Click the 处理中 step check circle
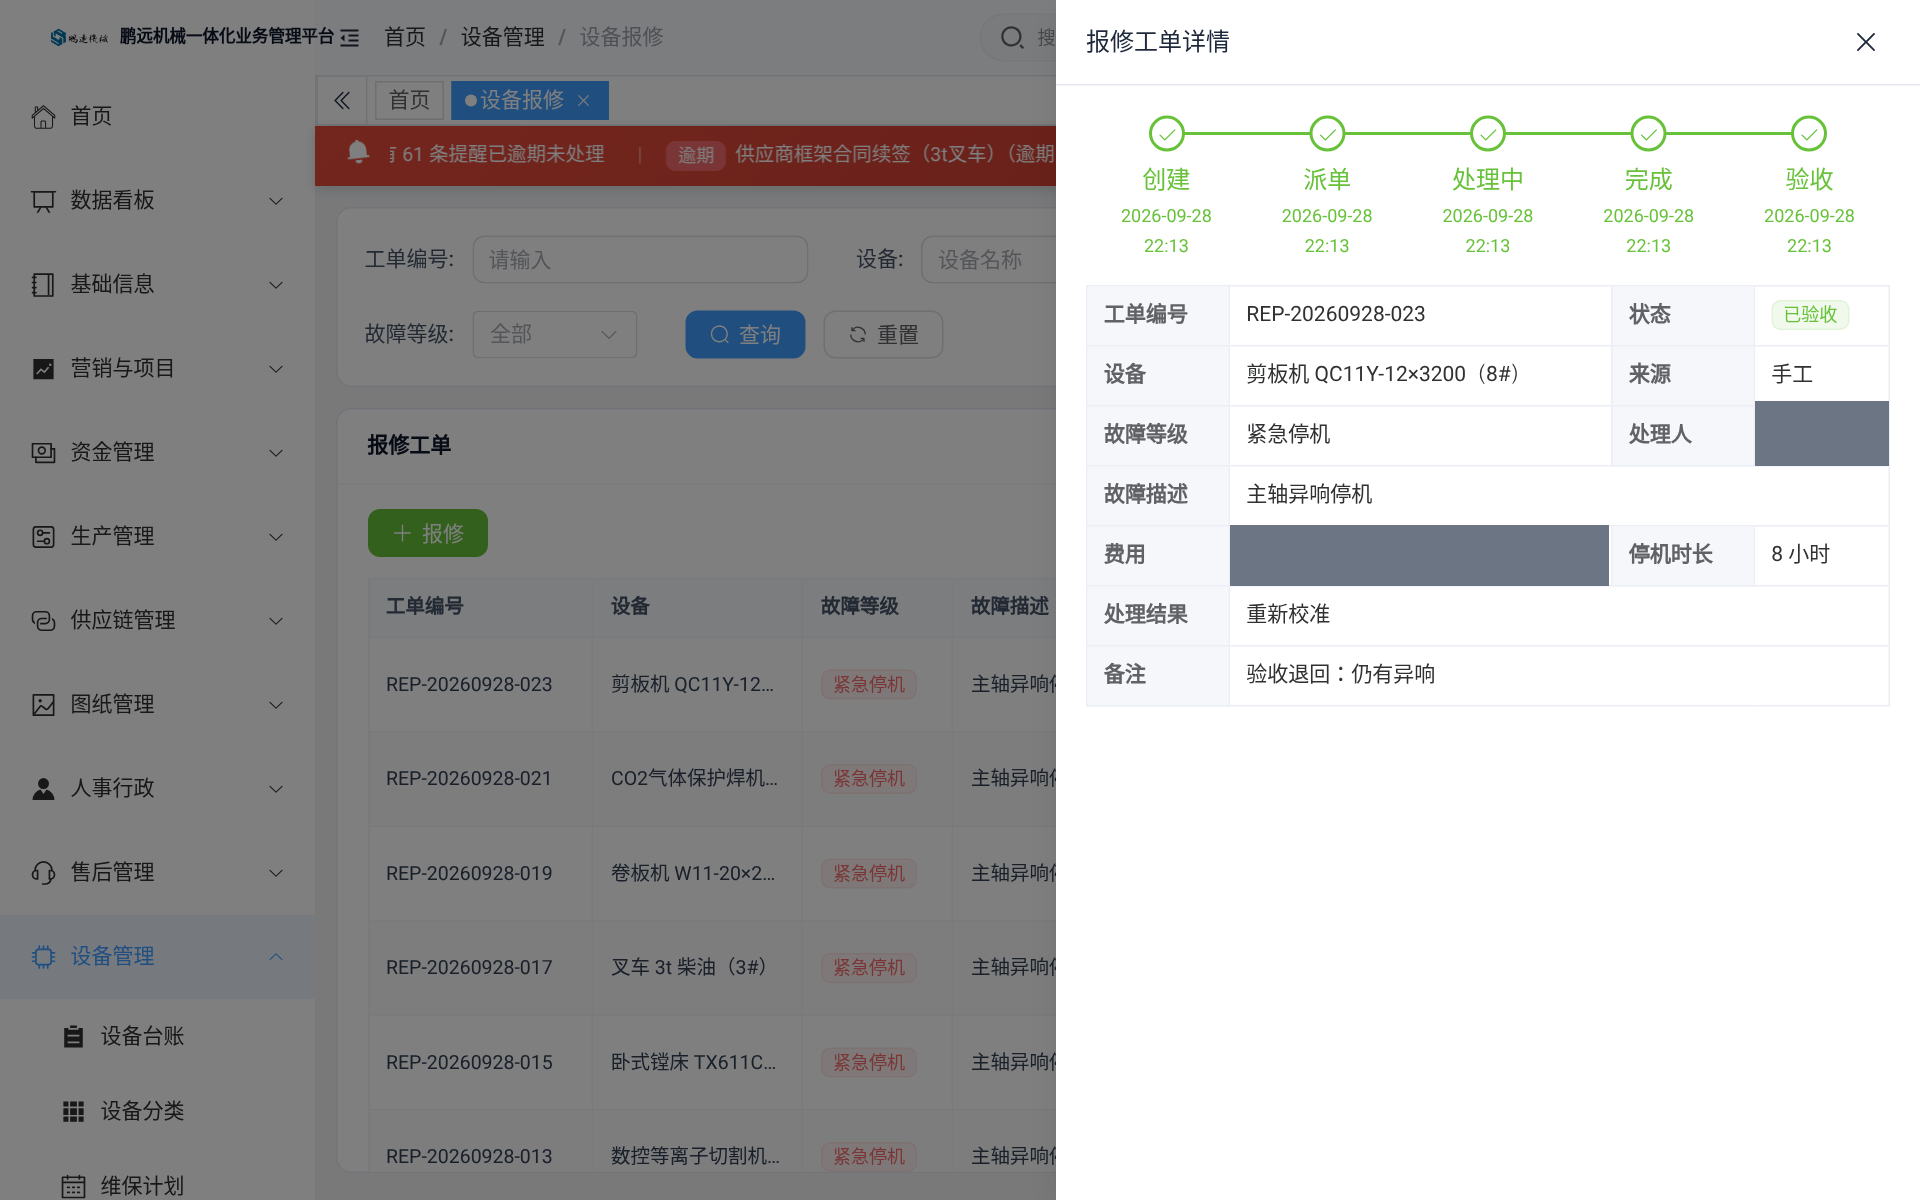Viewport: 1920px width, 1200px height. click(x=1488, y=133)
